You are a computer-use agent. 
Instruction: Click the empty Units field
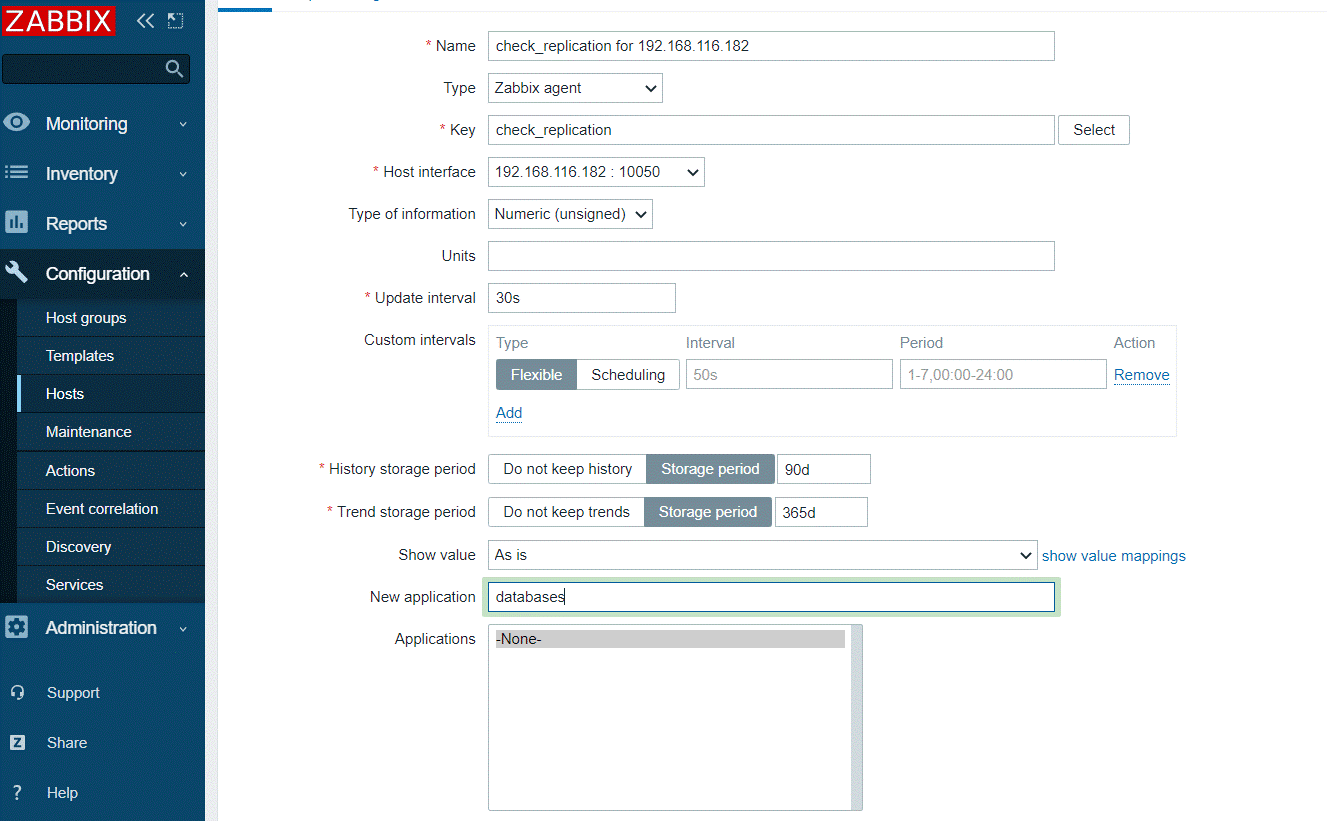[x=771, y=256]
